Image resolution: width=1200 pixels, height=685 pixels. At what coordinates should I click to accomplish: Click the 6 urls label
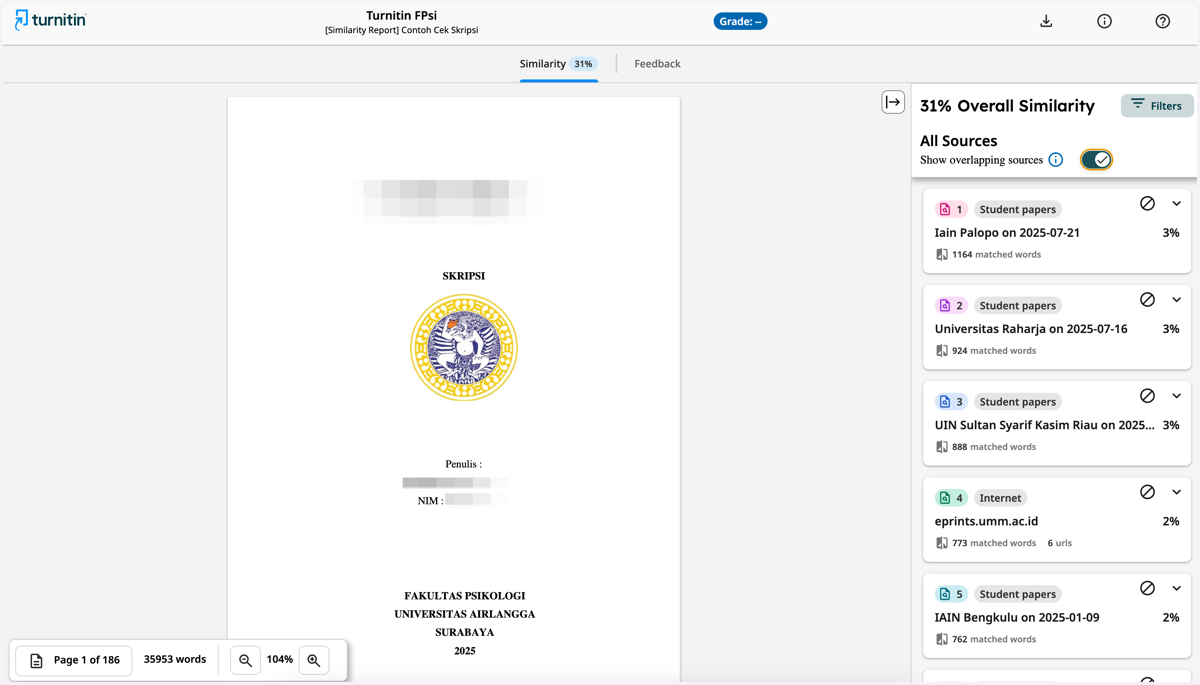(x=1060, y=543)
